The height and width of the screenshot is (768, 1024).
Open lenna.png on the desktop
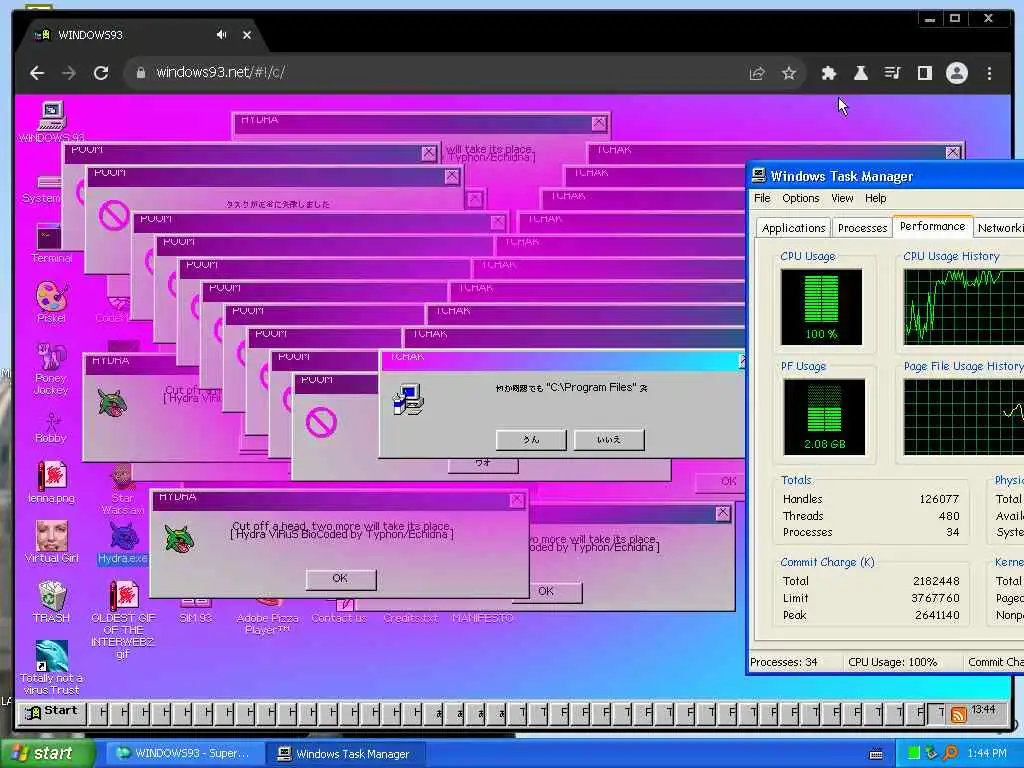click(x=51, y=482)
